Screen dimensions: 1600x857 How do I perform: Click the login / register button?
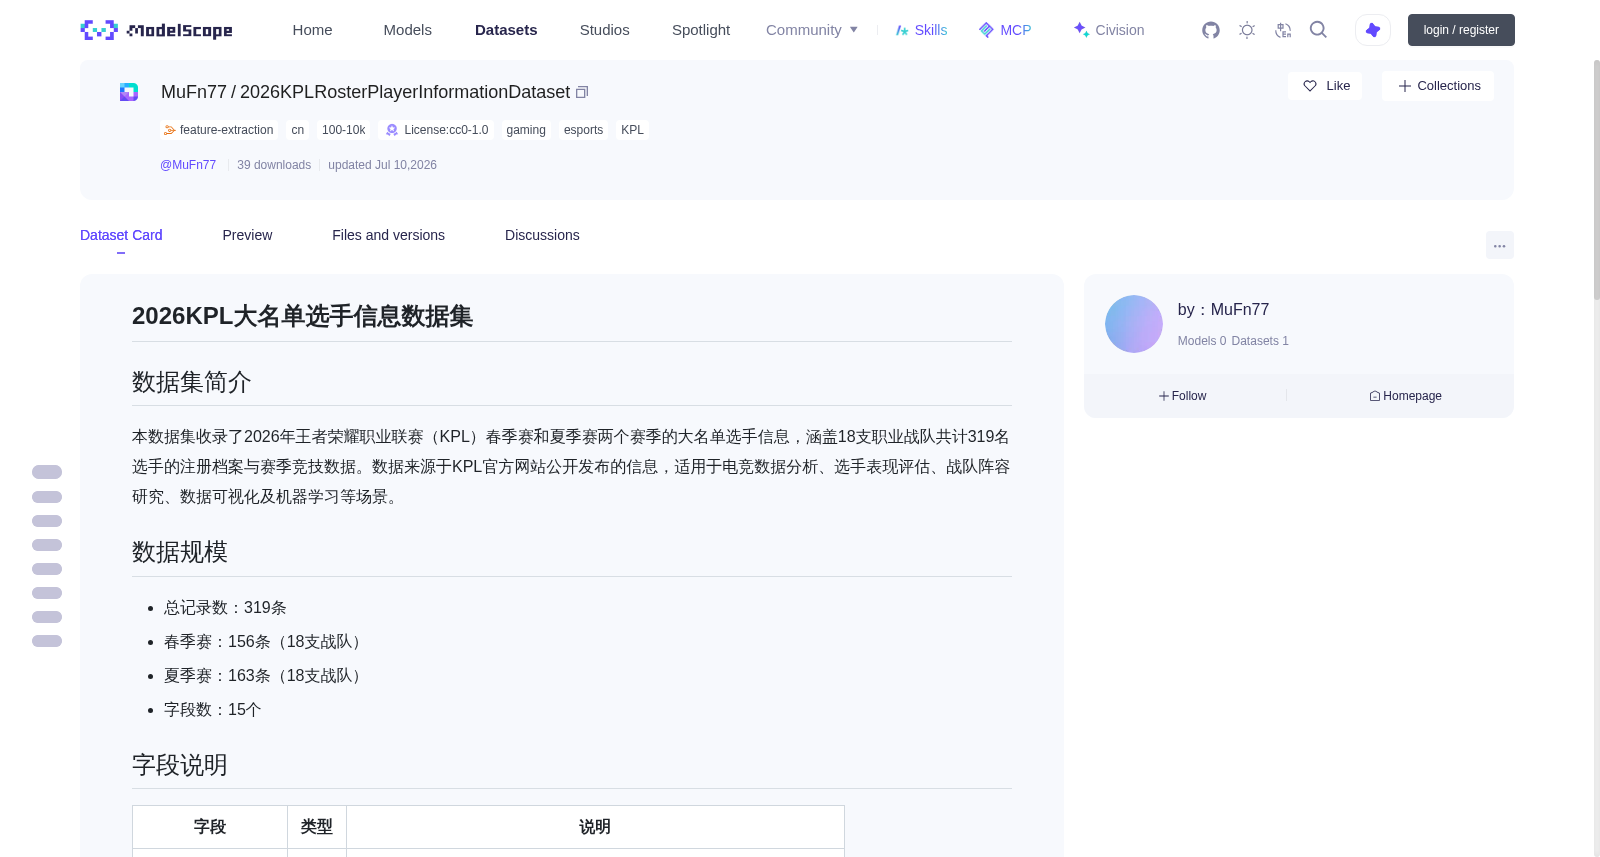pos(1461,30)
